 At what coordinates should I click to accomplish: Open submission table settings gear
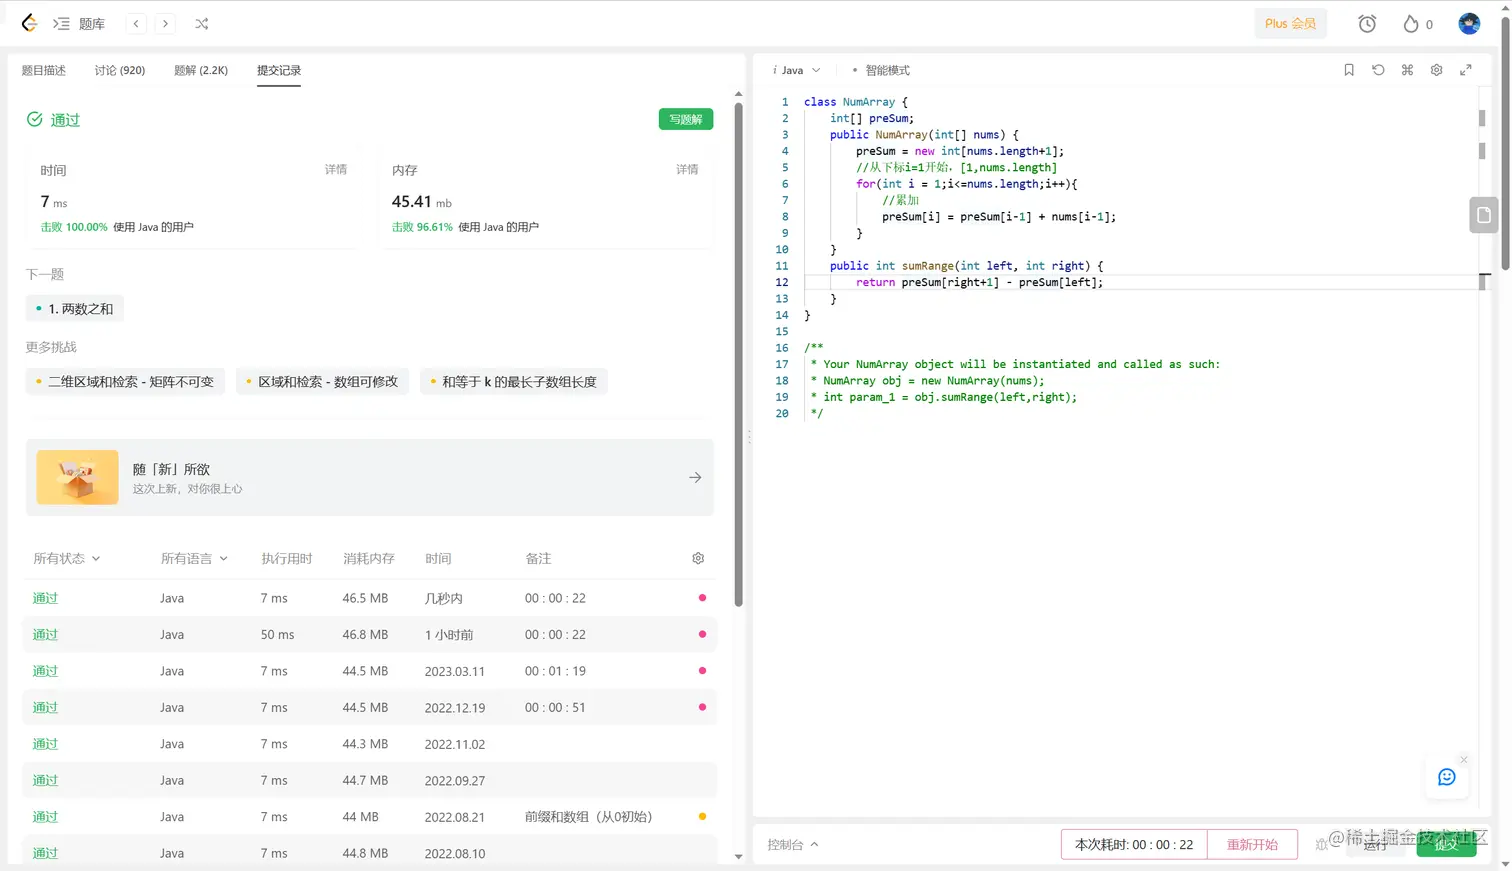[x=698, y=558]
